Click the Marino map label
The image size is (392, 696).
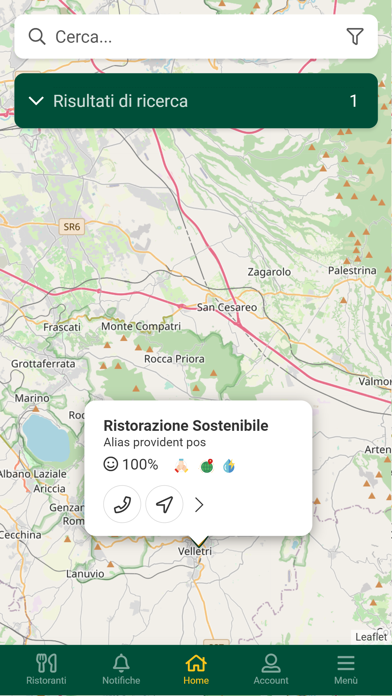32,398
